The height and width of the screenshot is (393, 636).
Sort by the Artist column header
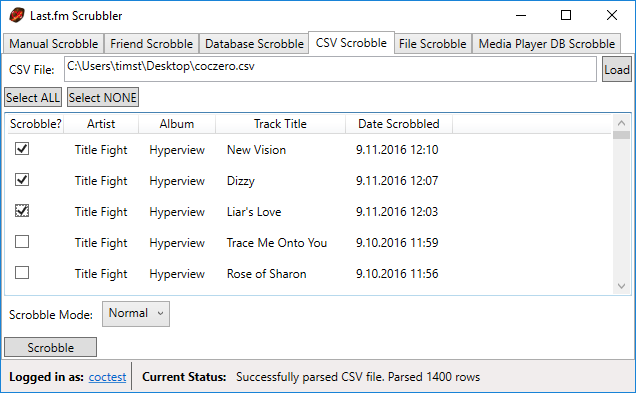click(x=101, y=124)
